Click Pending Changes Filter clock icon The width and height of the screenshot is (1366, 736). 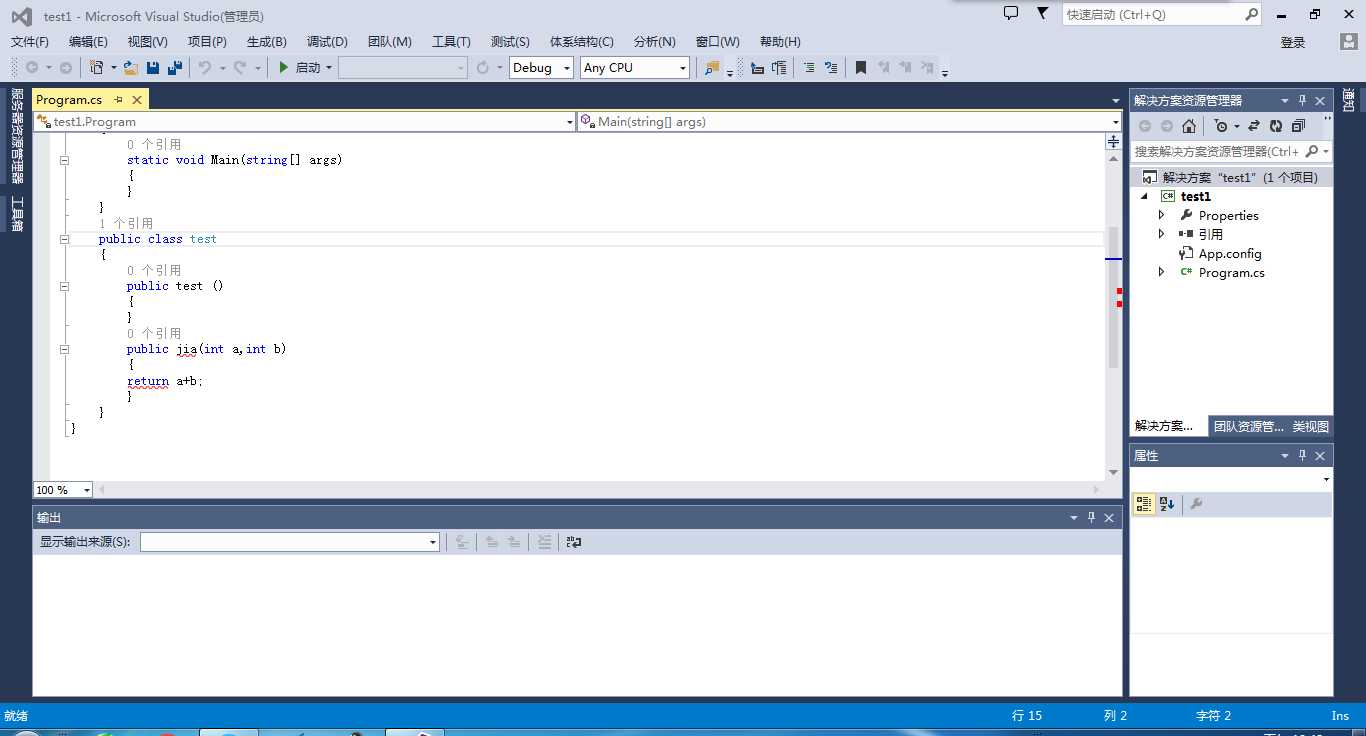click(1221, 126)
